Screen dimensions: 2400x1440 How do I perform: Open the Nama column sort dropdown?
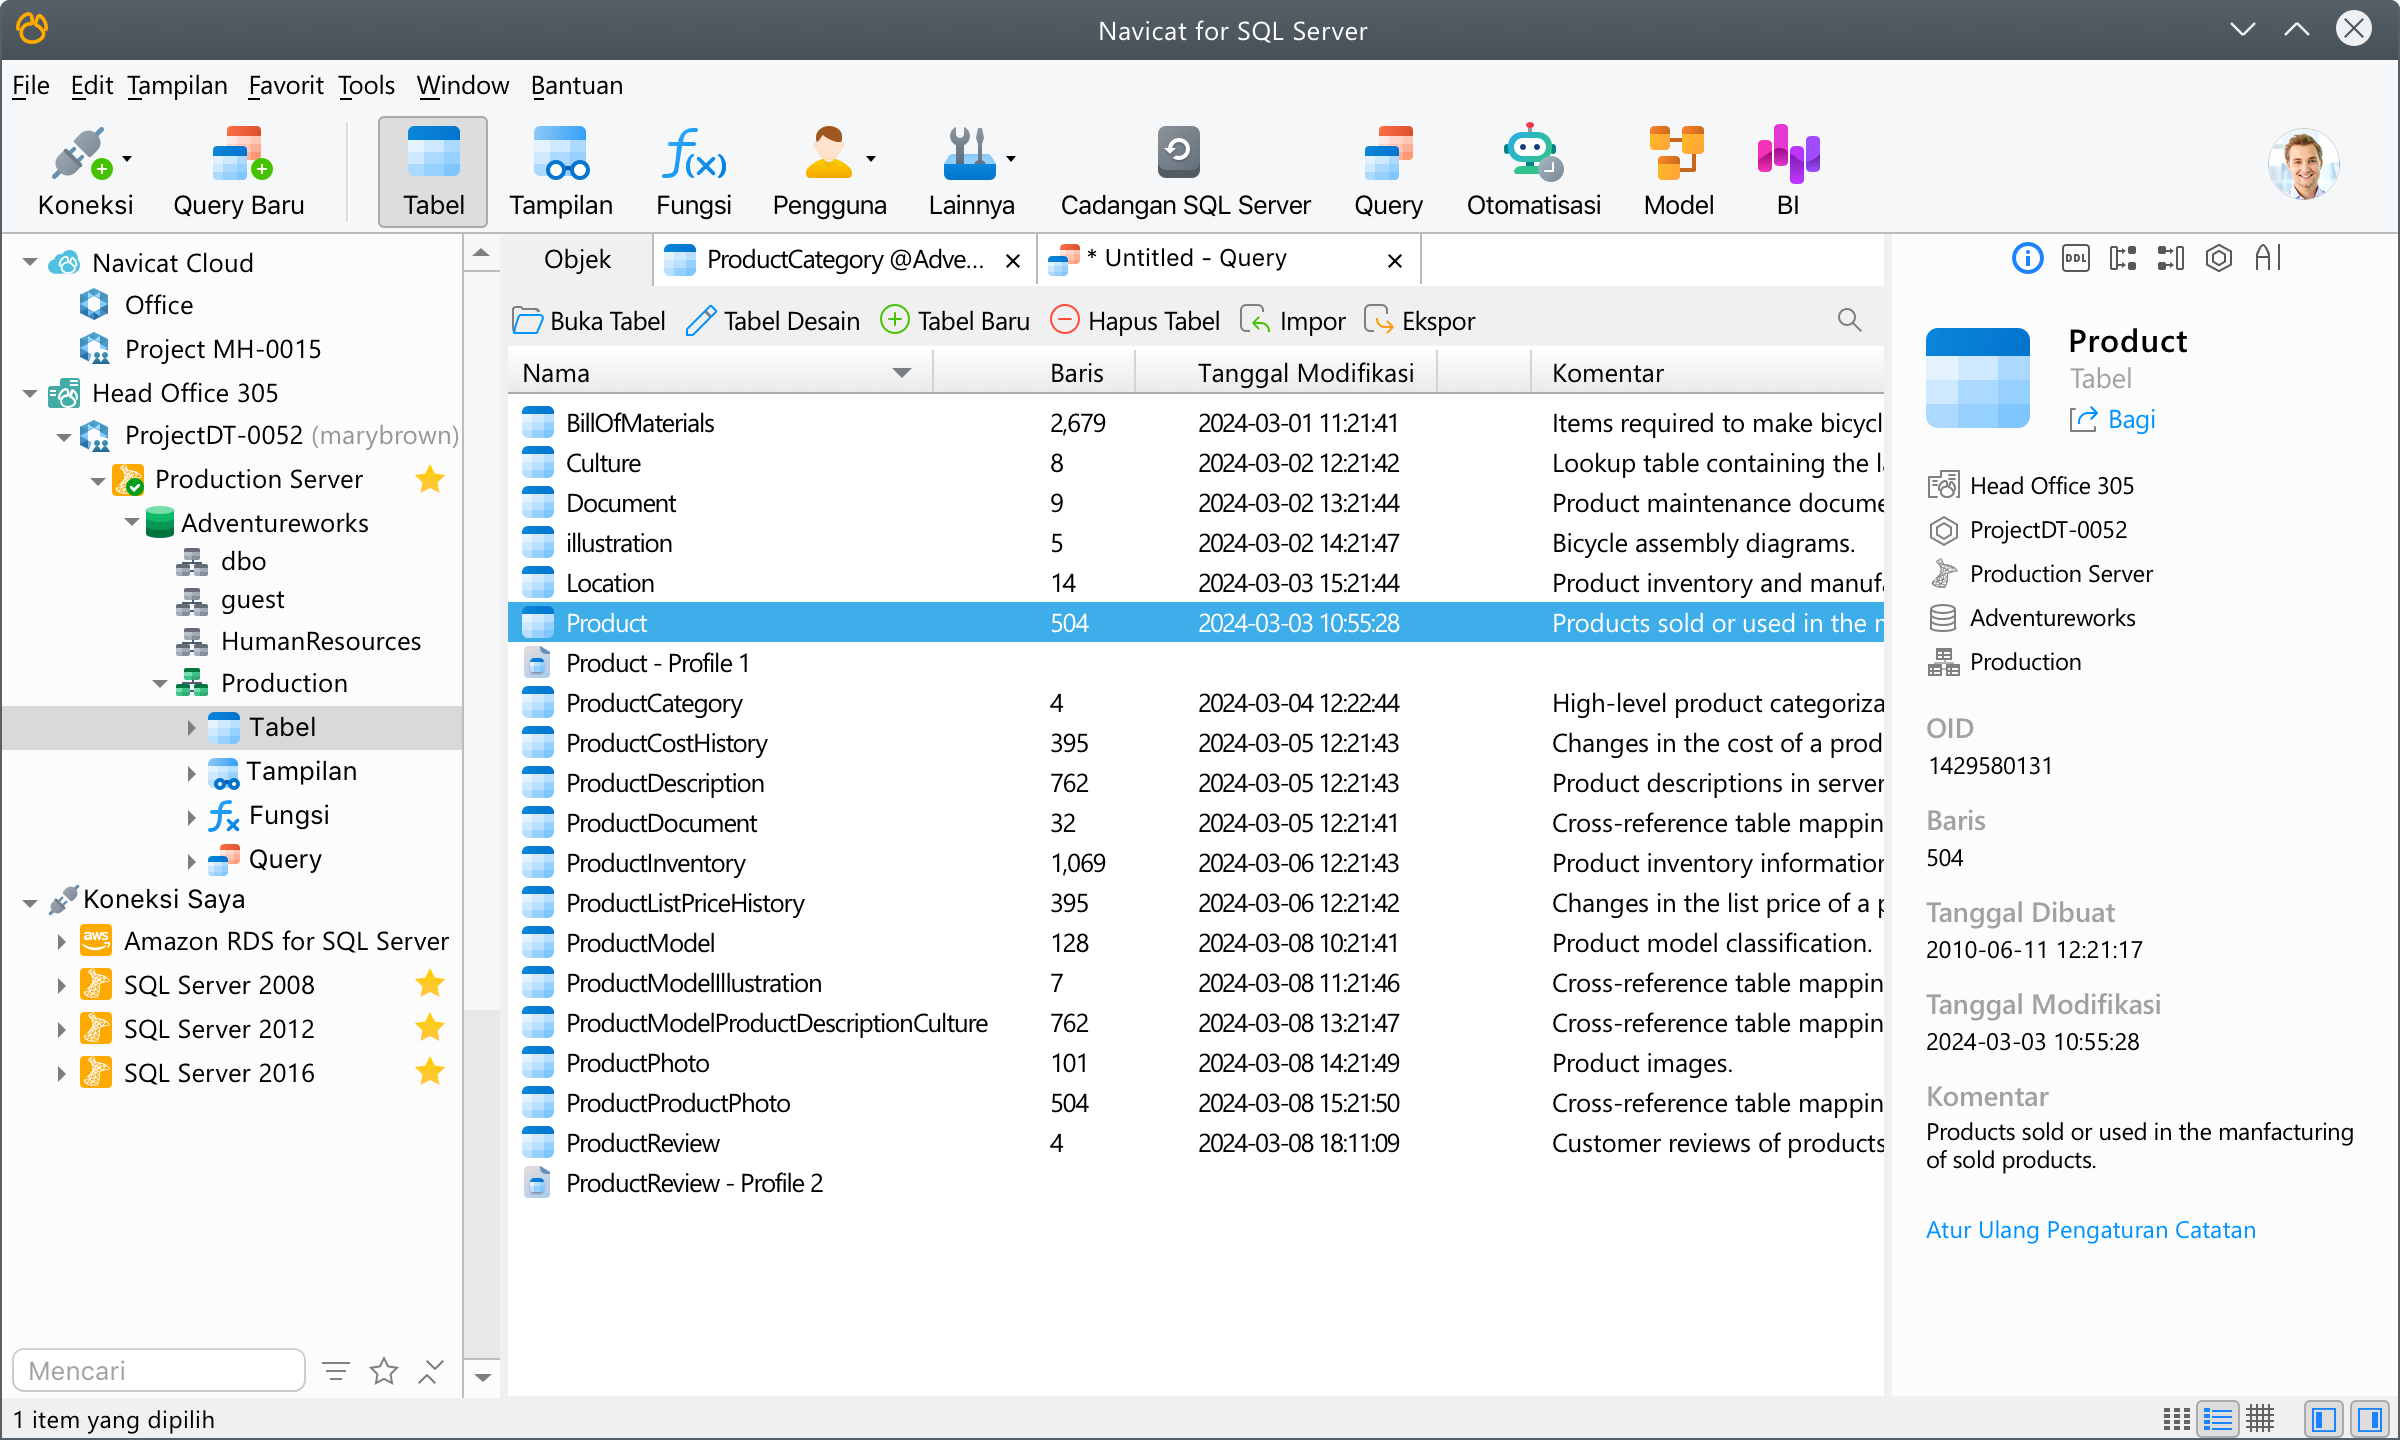[x=901, y=373]
